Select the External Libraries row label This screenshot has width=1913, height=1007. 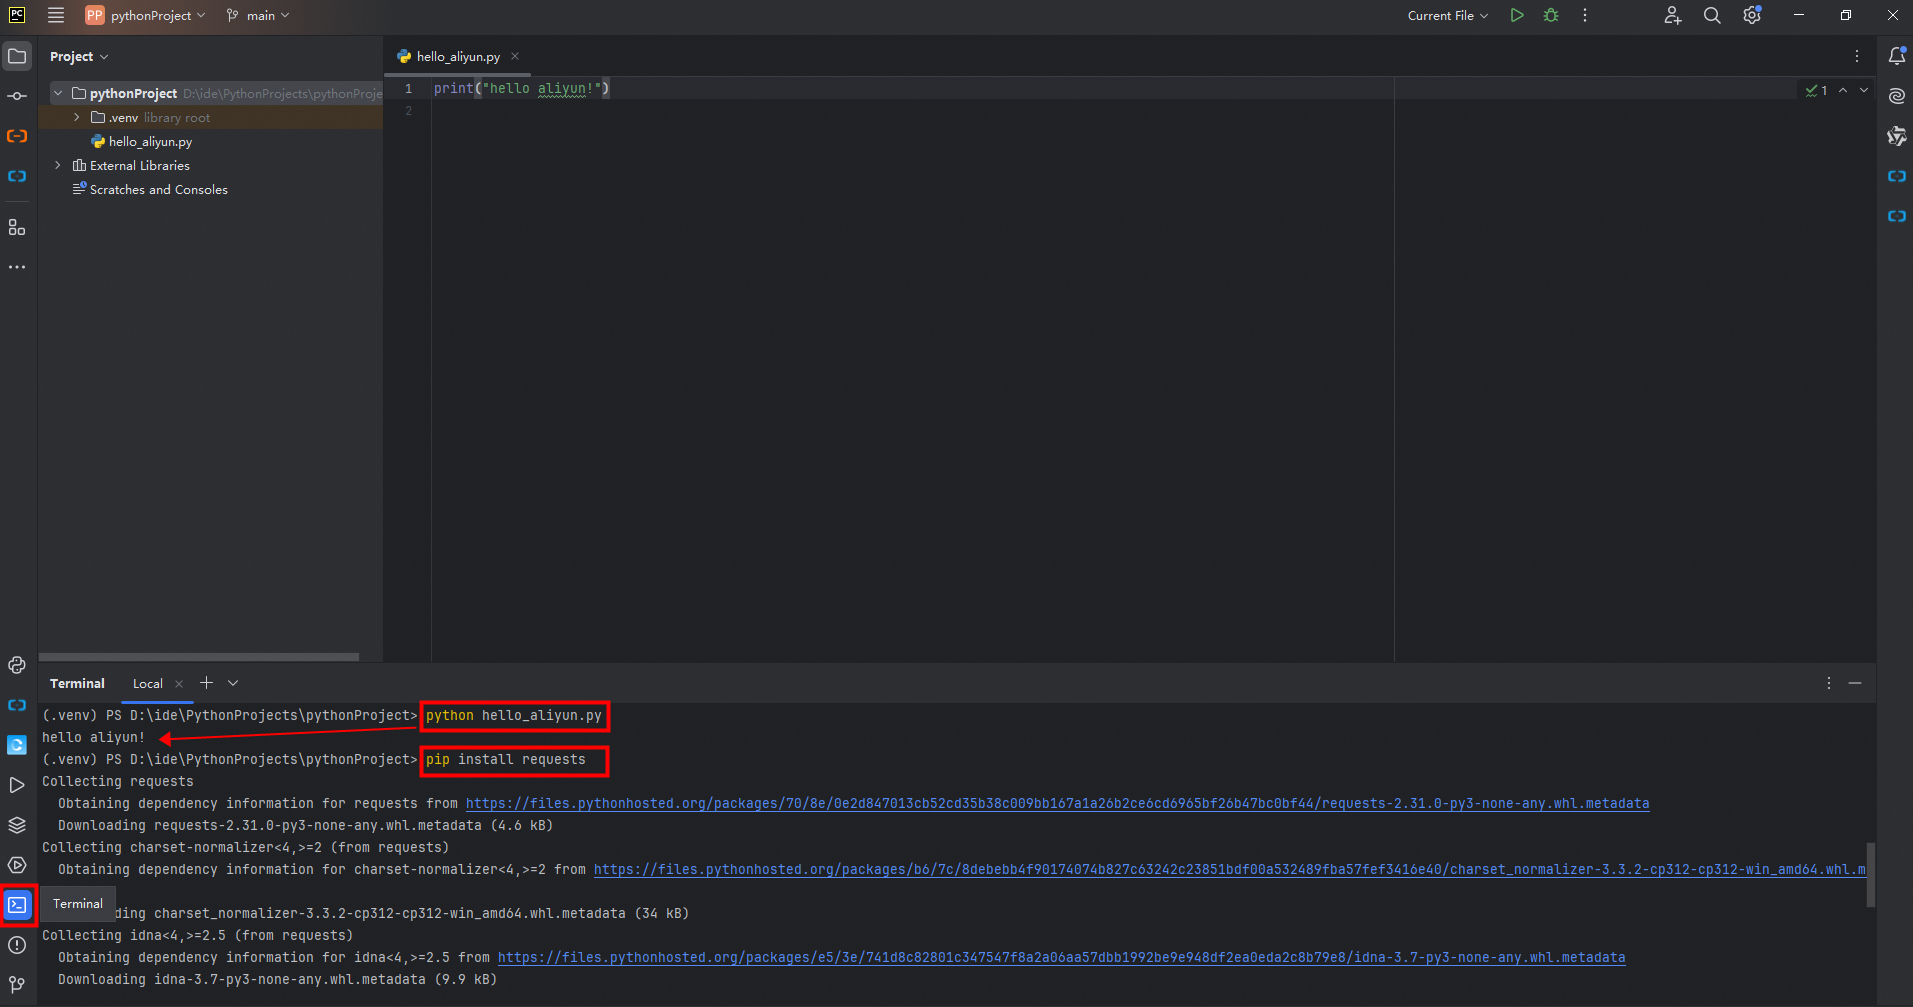point(140,165)
